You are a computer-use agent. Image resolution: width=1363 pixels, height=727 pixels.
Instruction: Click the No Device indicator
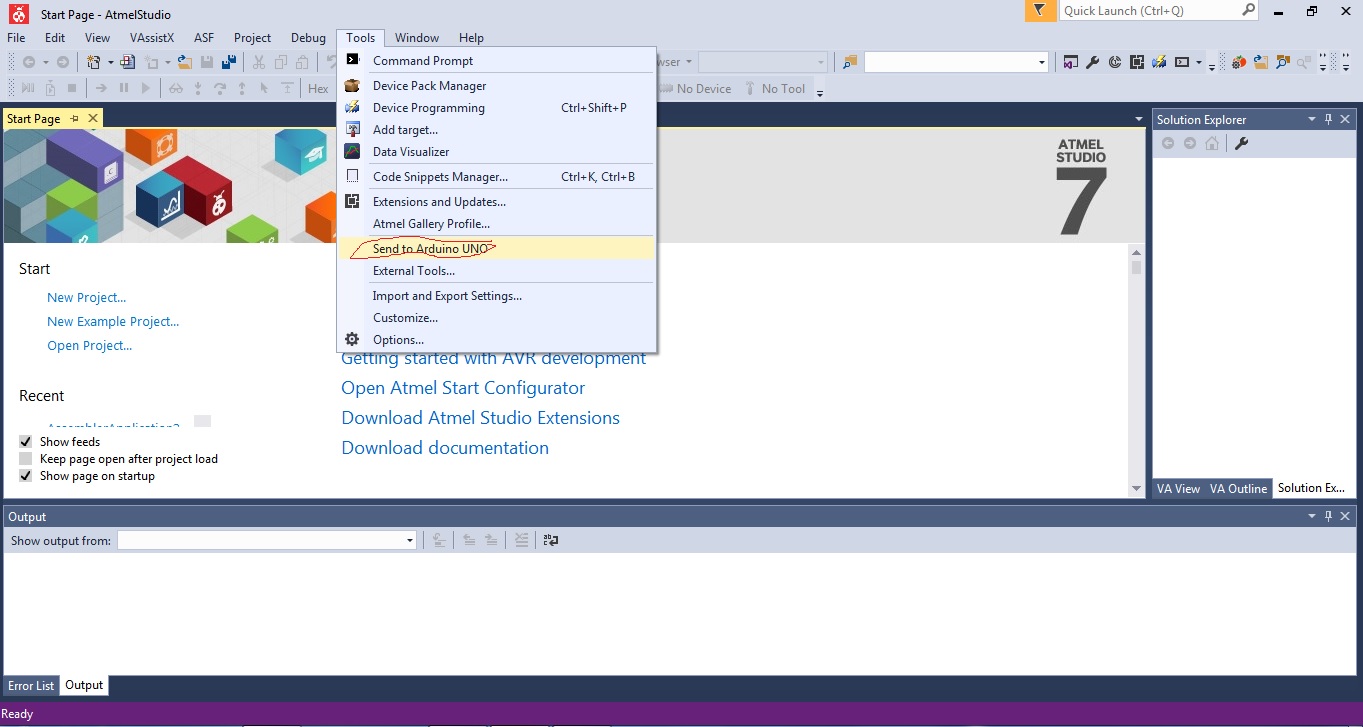(697, 89)
